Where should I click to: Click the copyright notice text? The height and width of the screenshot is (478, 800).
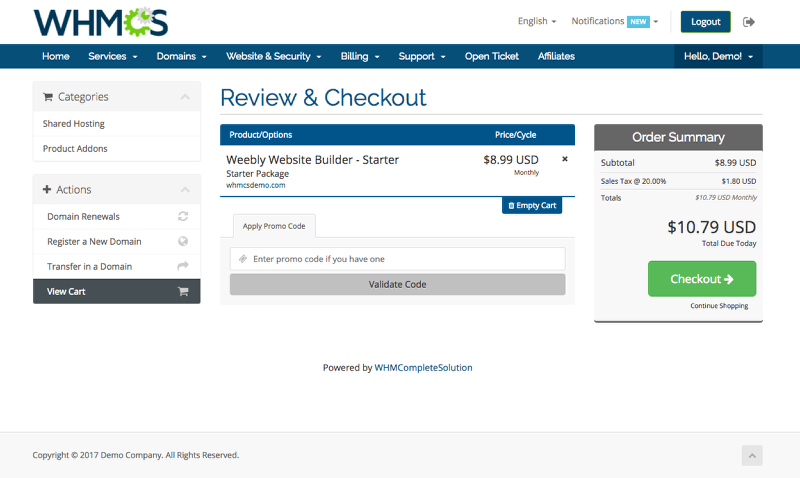[136, 455]
